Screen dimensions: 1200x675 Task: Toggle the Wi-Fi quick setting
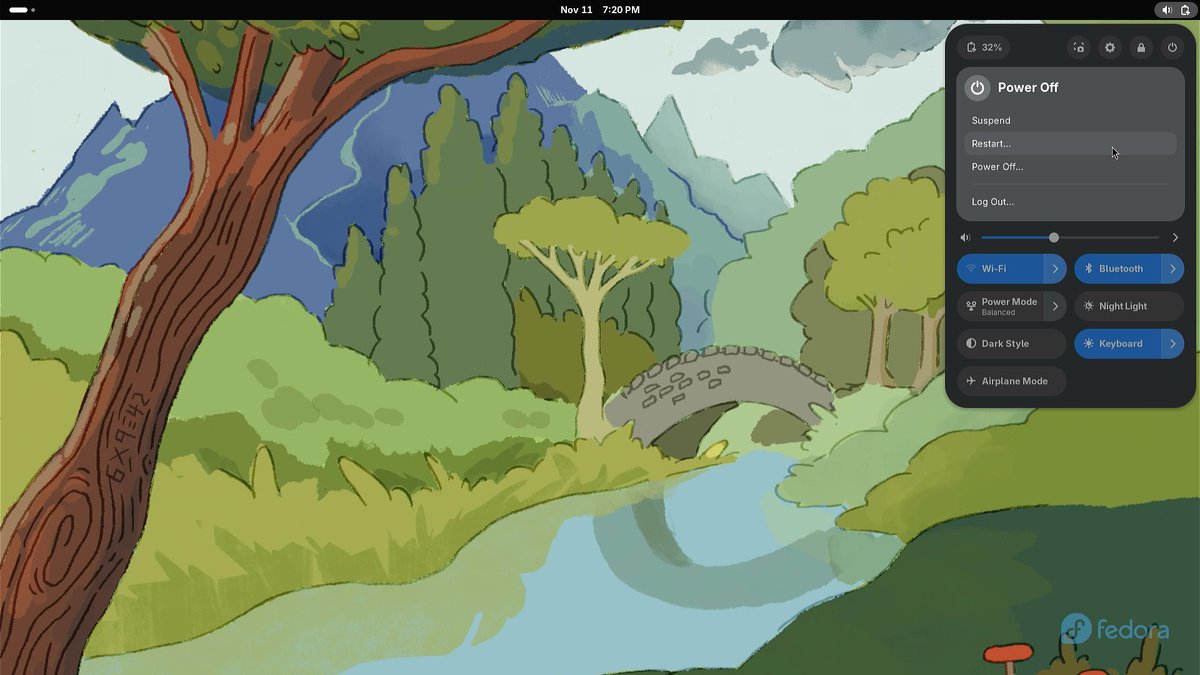[1000, 269]
